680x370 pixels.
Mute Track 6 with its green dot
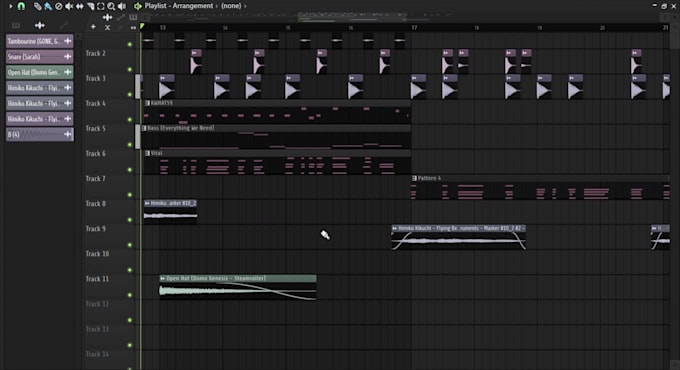coord(130,170)
